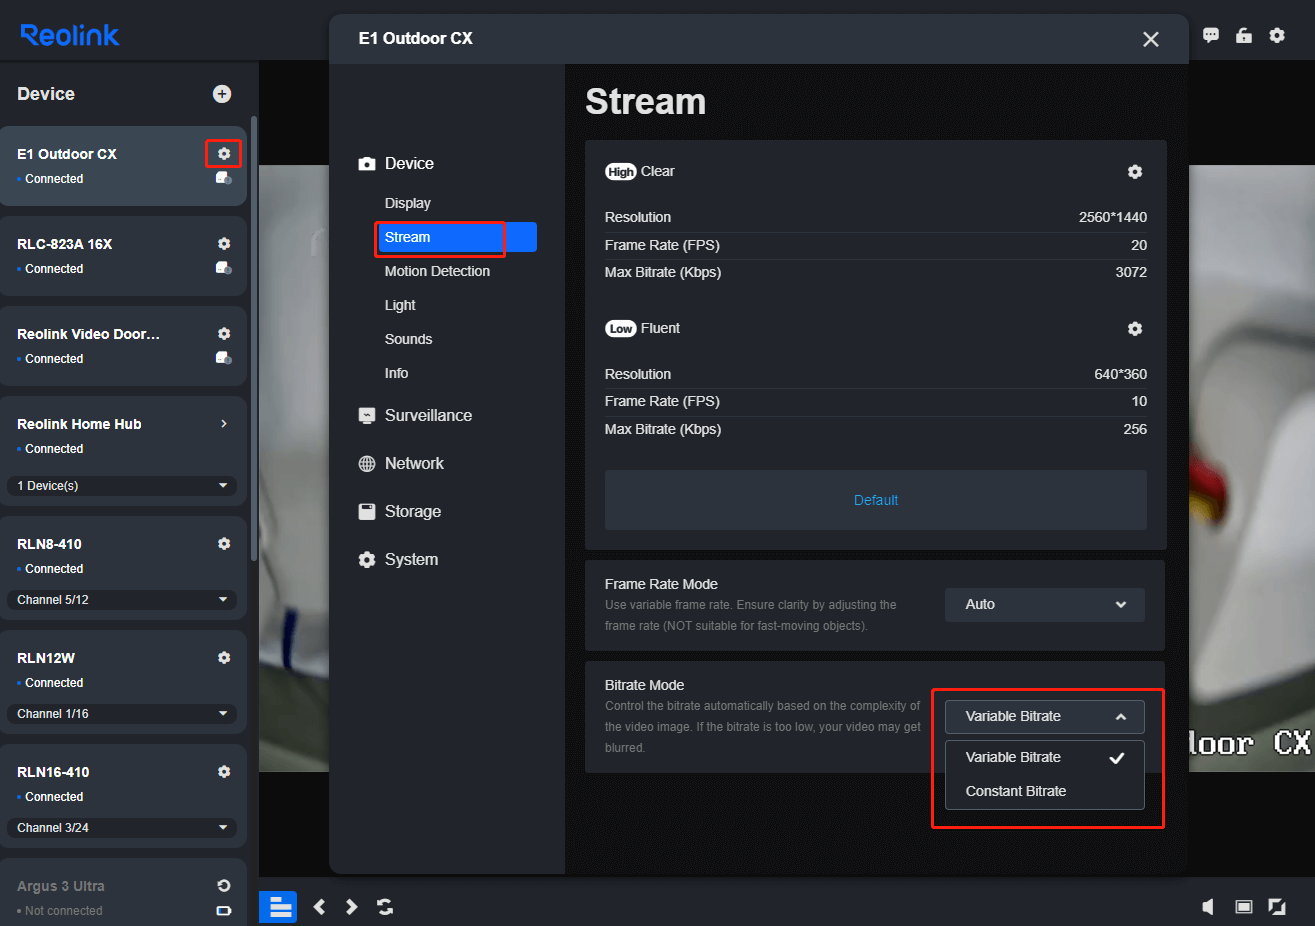Edit Clear high stream settings gear
1315x926 pixels.
[1135, 171]
